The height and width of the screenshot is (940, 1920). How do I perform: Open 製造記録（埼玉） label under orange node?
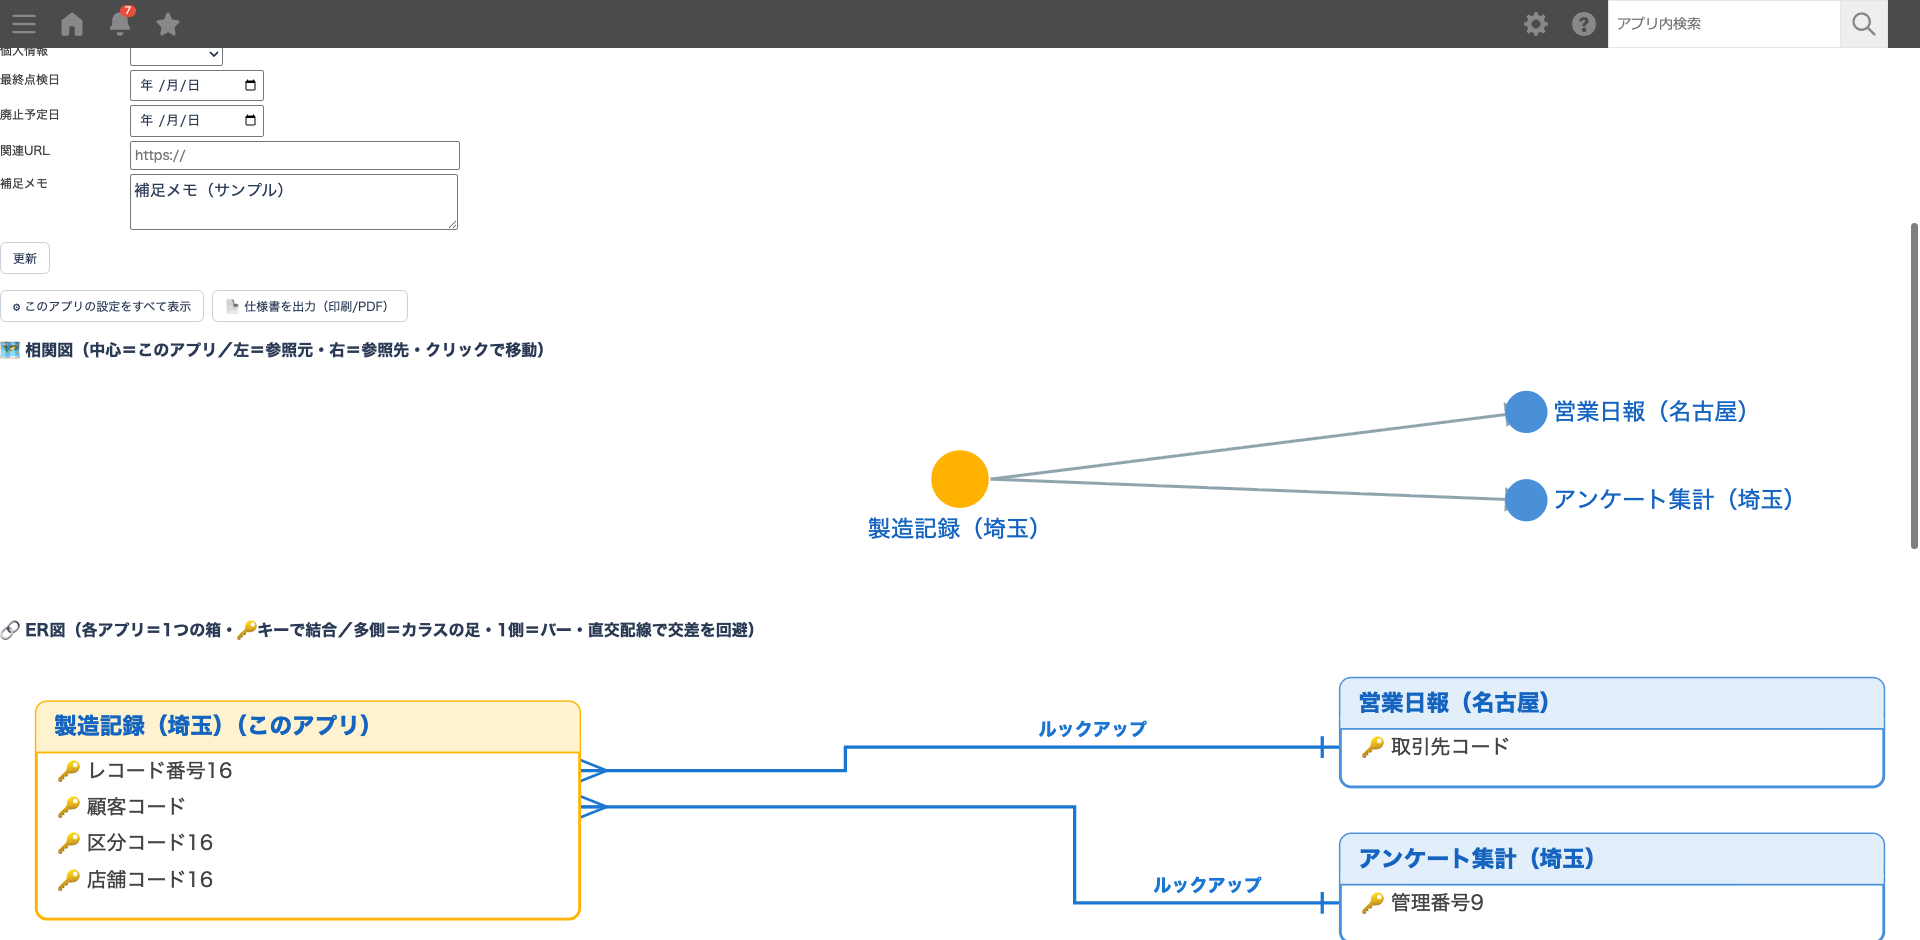(x=953, y=528)
